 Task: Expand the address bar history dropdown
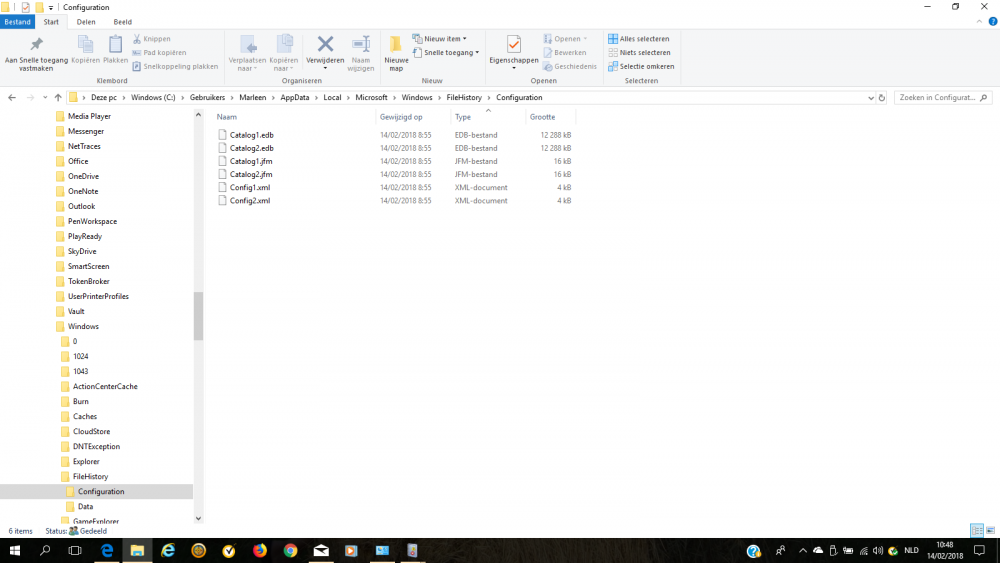[x=871, y=98]
